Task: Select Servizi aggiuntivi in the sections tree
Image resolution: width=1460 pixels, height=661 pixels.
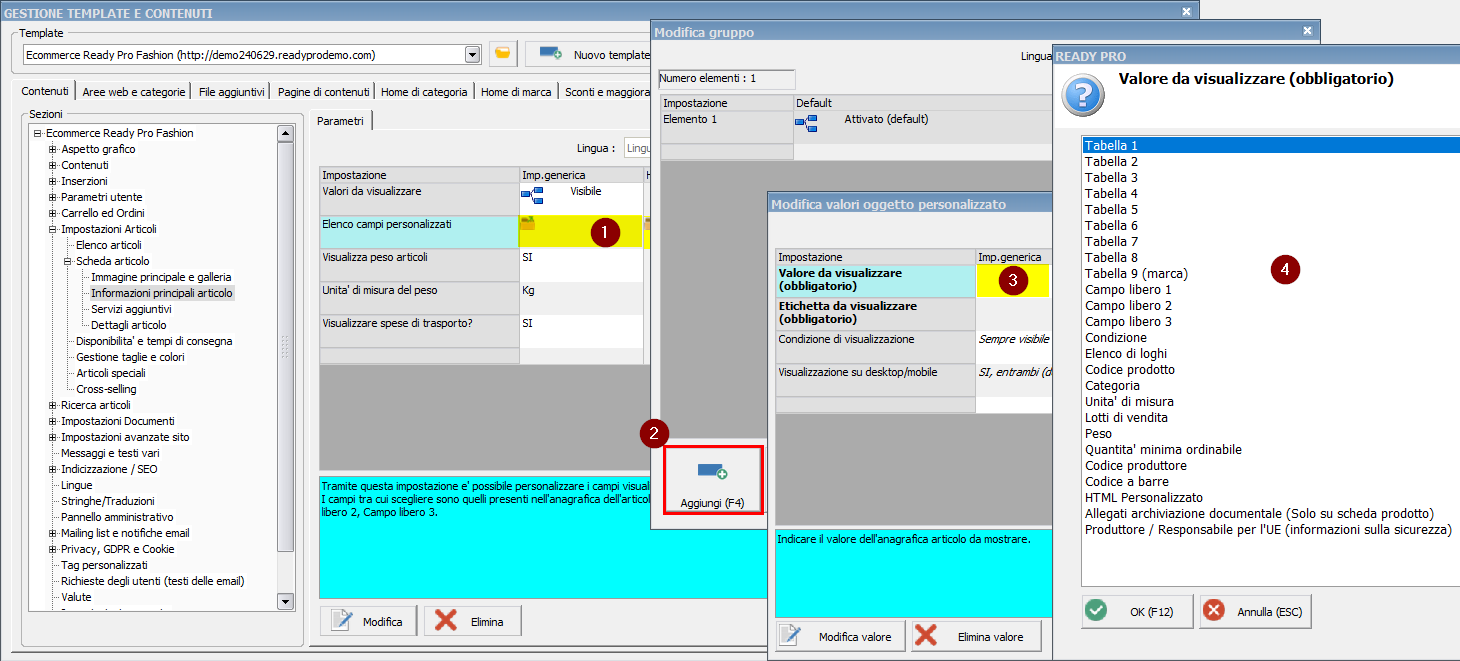Action: pyautogui.click(x=128, y=309)
